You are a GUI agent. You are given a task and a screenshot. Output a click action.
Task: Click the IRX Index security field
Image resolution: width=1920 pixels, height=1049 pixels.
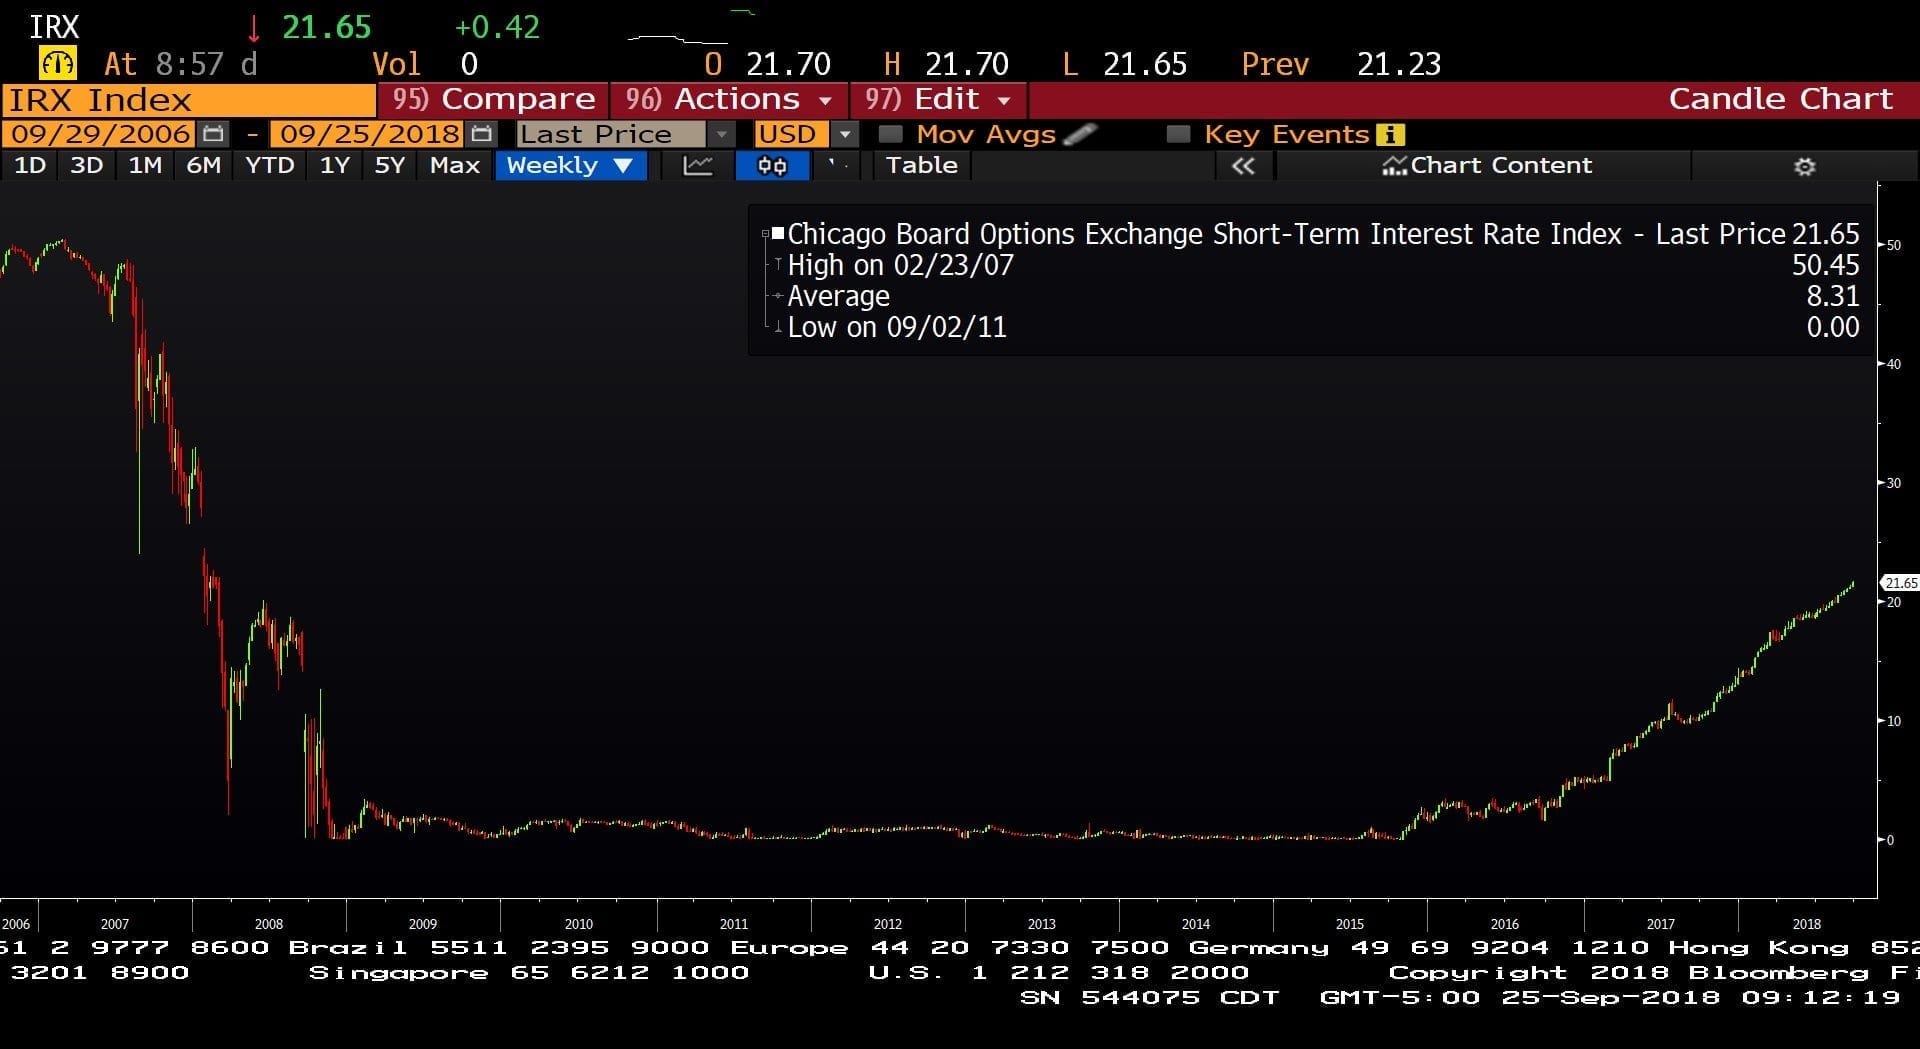point(189,100)
